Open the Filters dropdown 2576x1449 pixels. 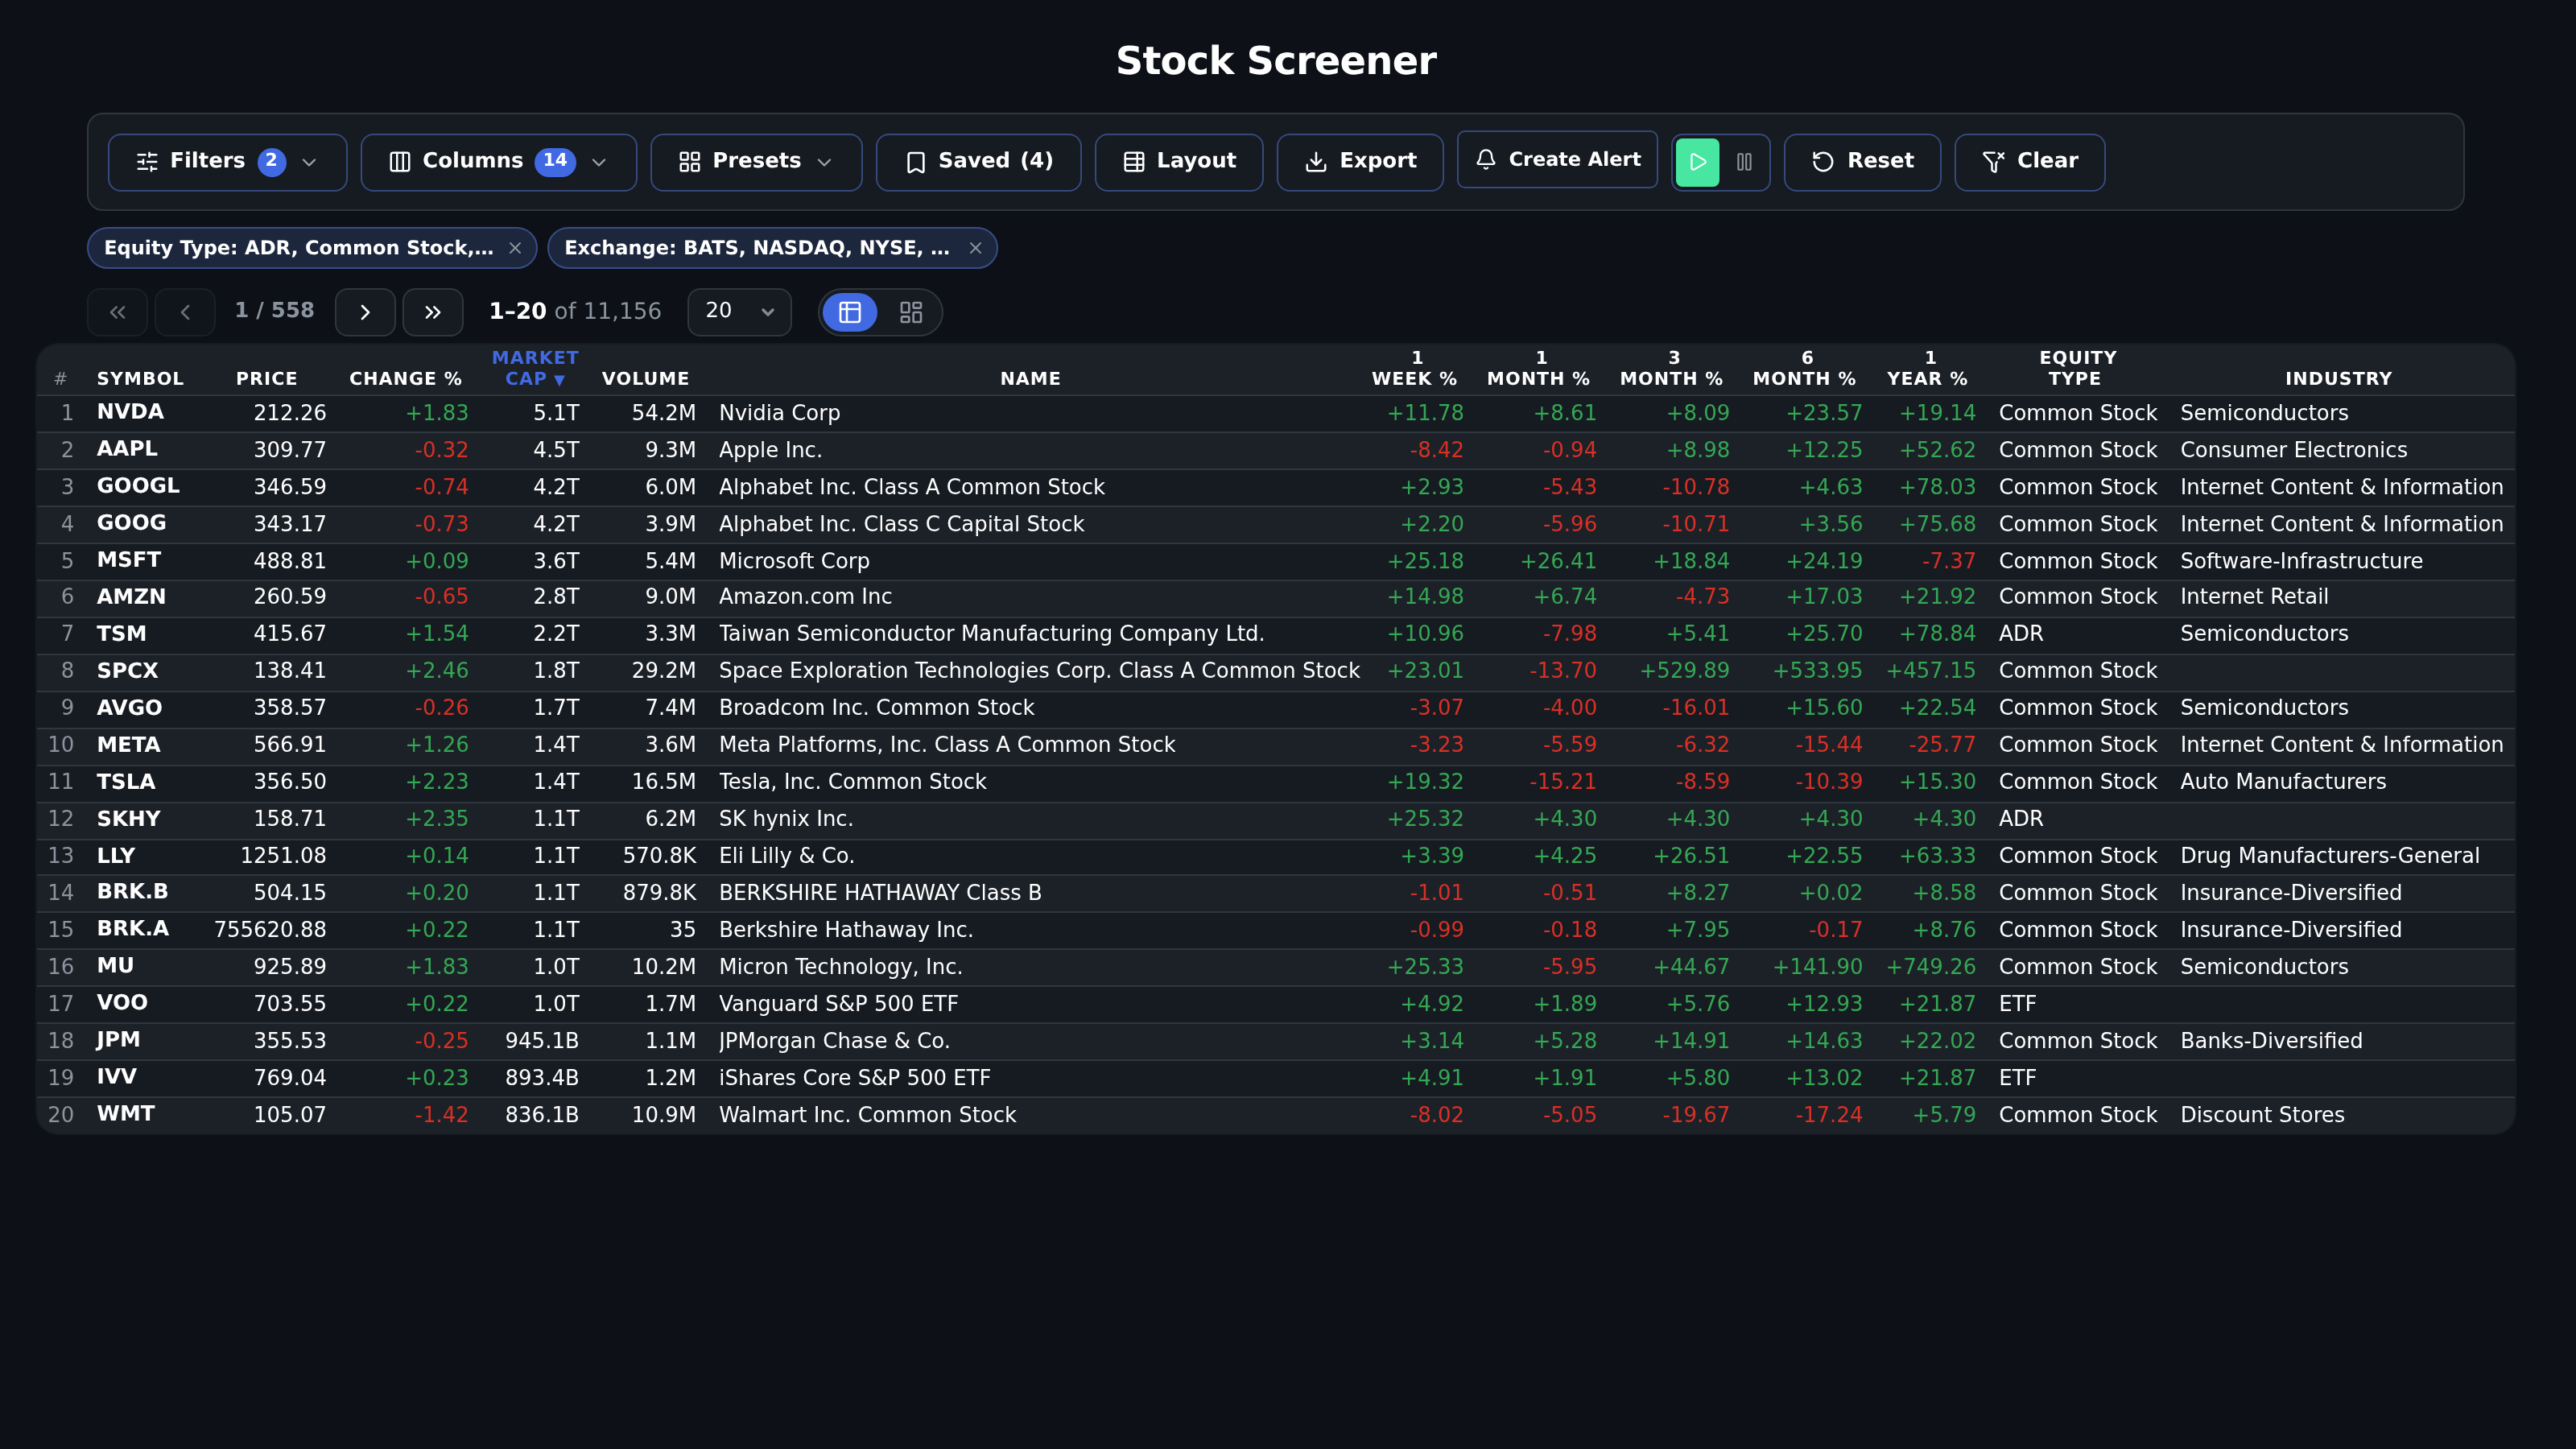[x=228, y=162]
